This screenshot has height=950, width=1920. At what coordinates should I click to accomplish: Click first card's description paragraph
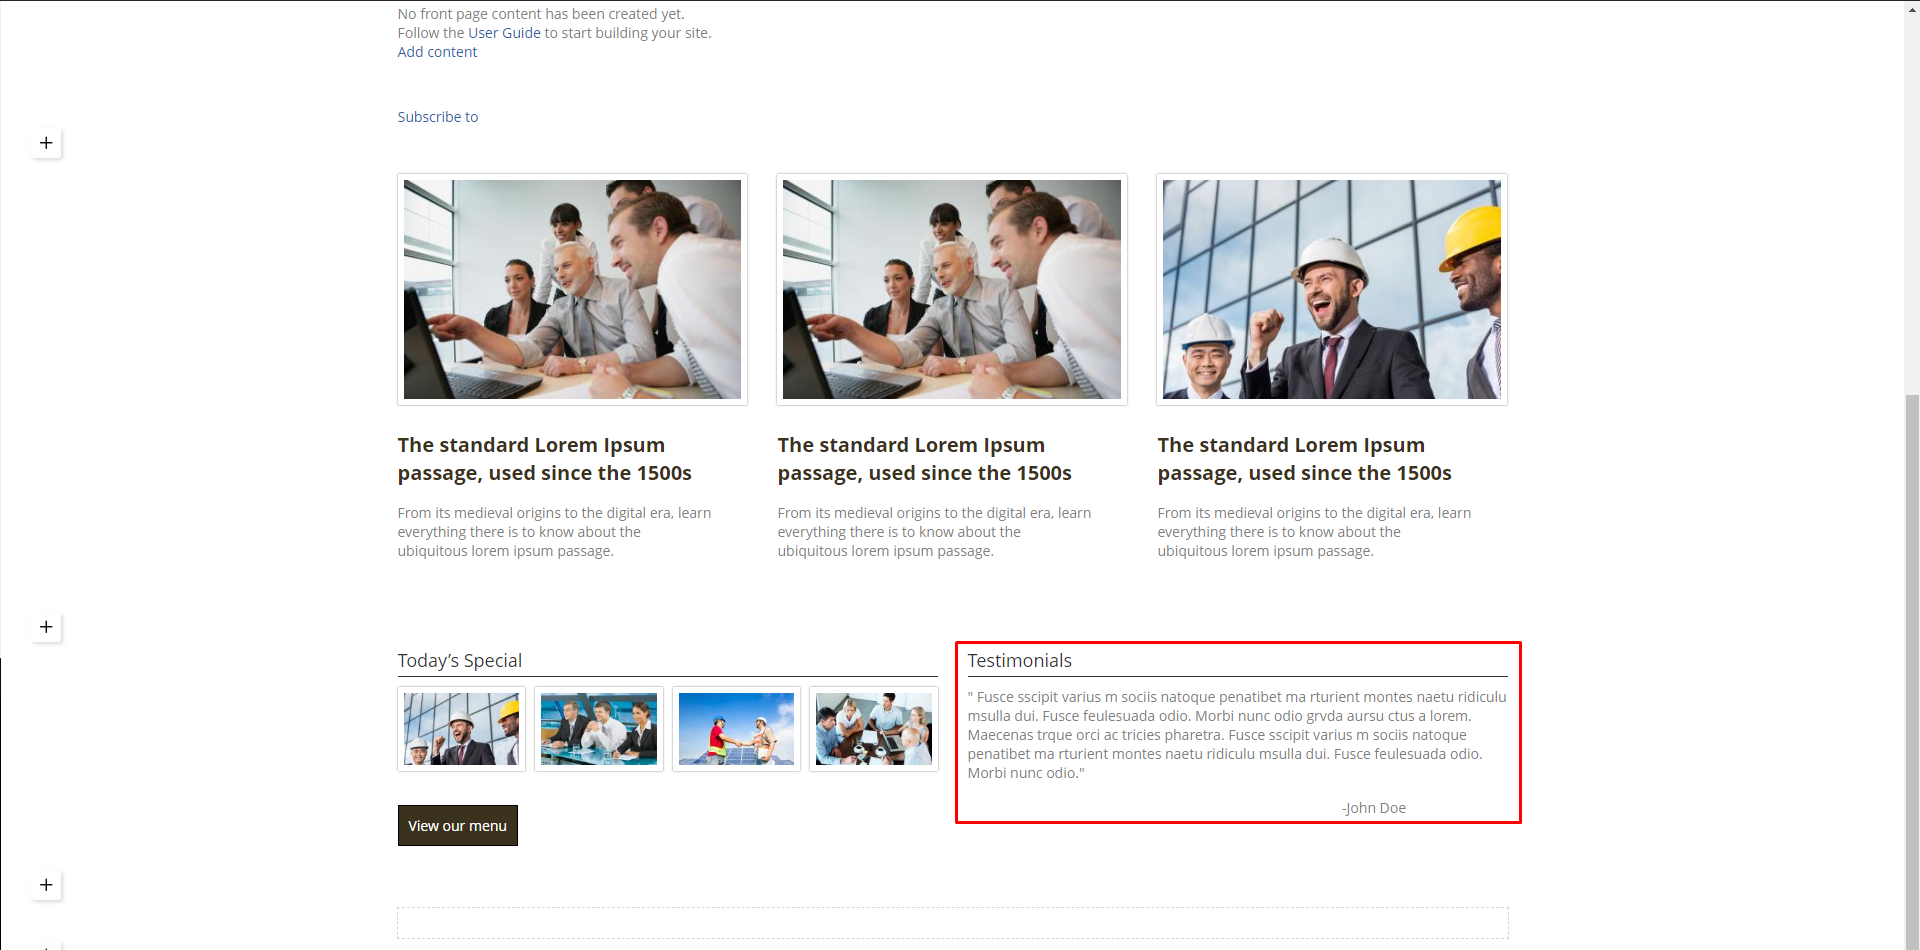pyautogui.click(x=554, y=532)
